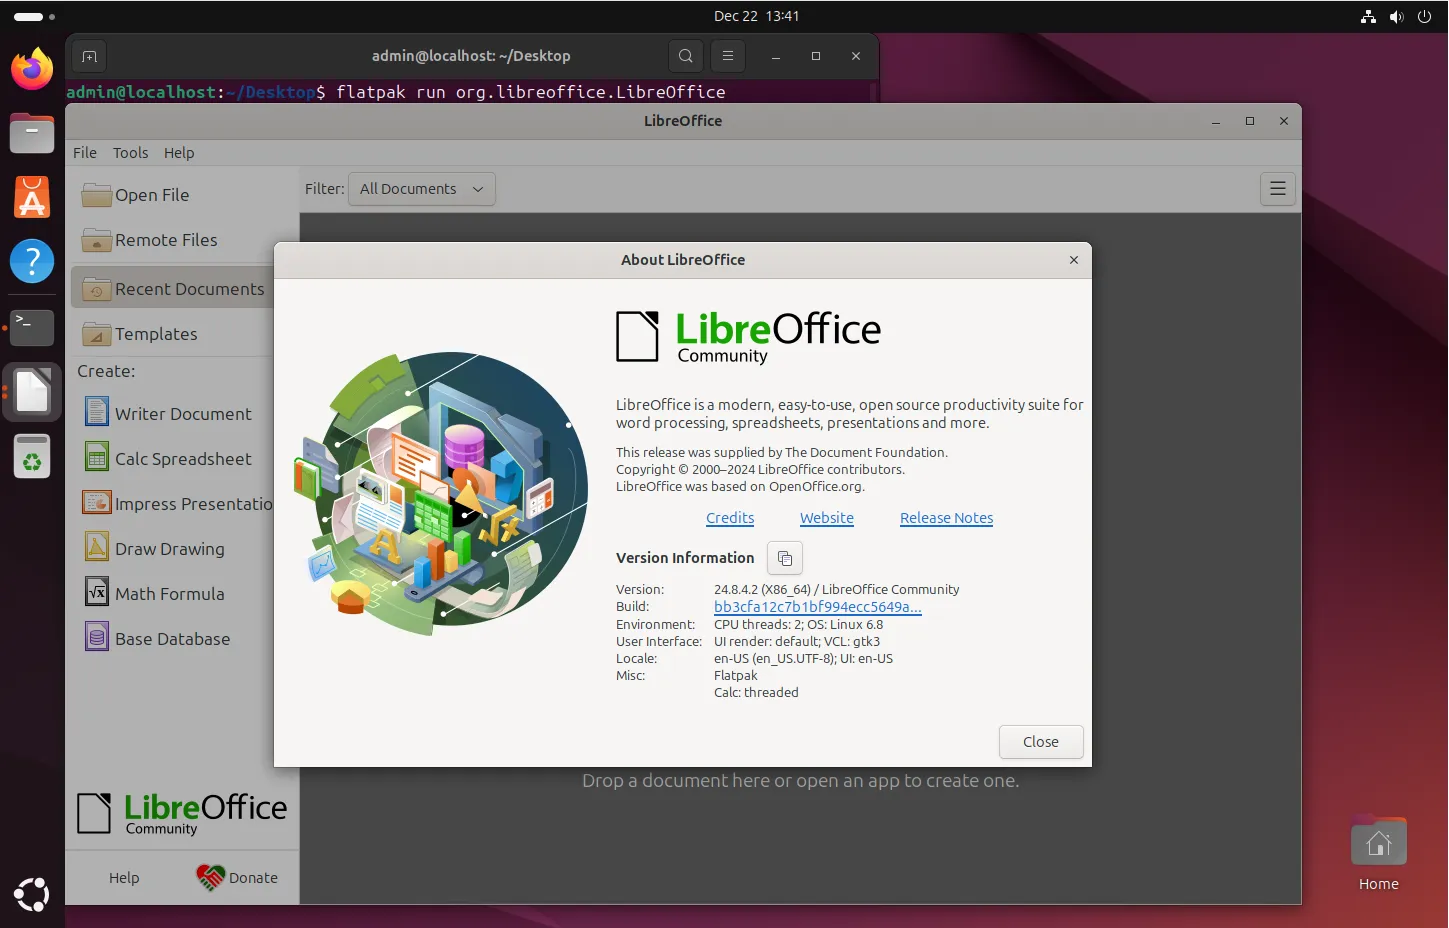Copy version information with the copy icon
The height and width of the screenshot is (928, 1449).
(x=785, y=558)
